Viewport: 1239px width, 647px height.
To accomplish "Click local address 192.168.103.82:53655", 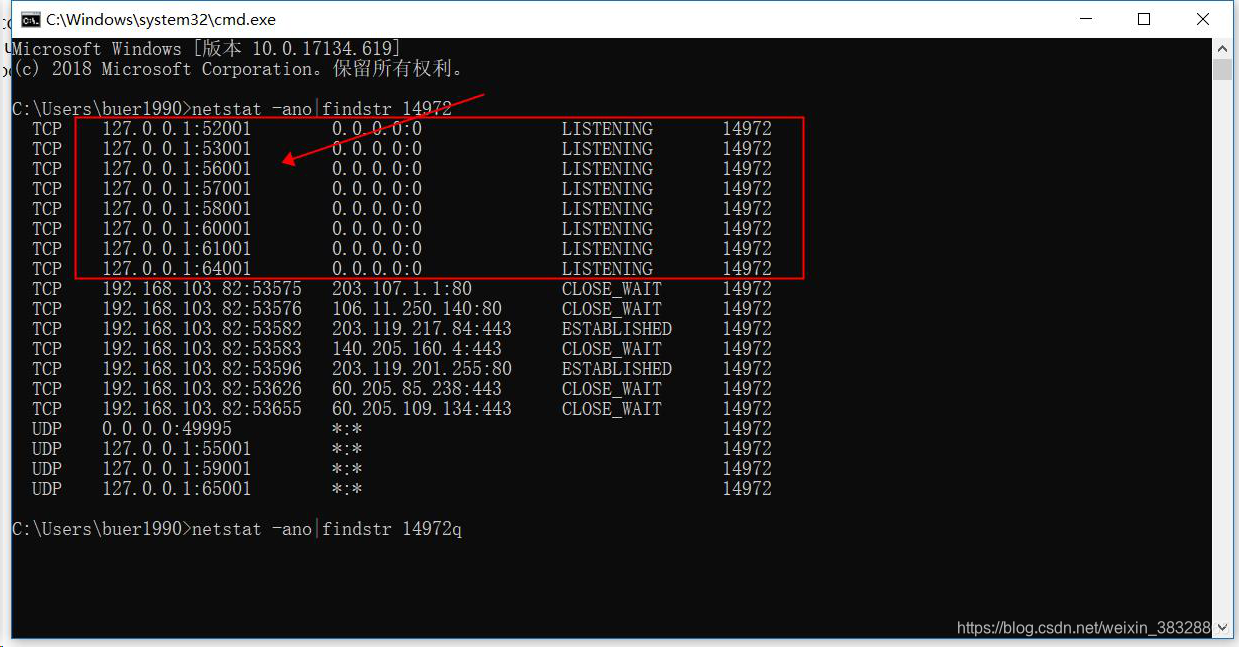I will (x=202, y=409).
